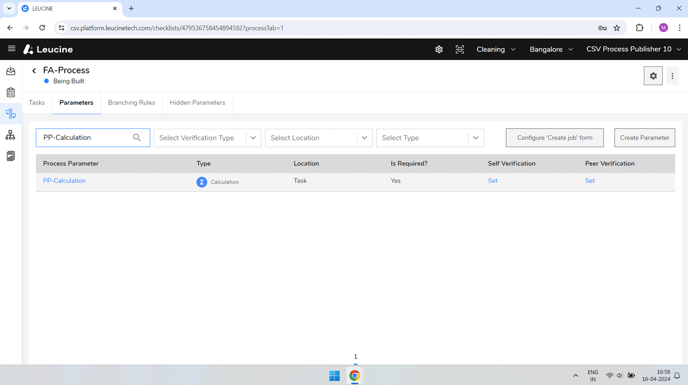Open the Hidden Parameters tab
This screenshot has width=688, height=385.
[197, 103]
